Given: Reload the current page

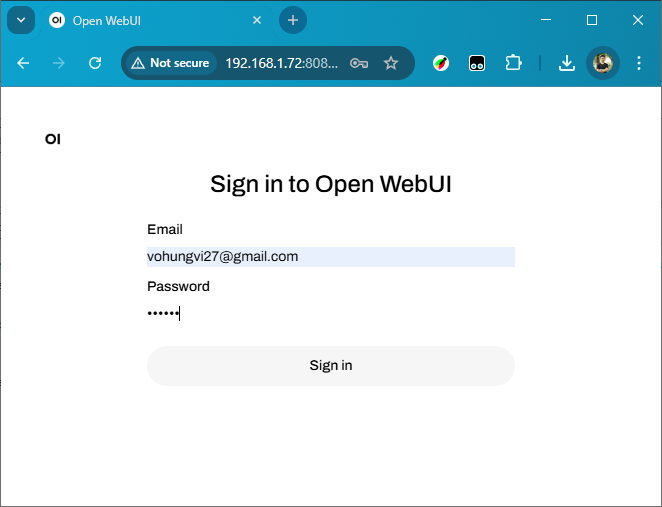Looking at the screenshot, I should coord(95,63).
